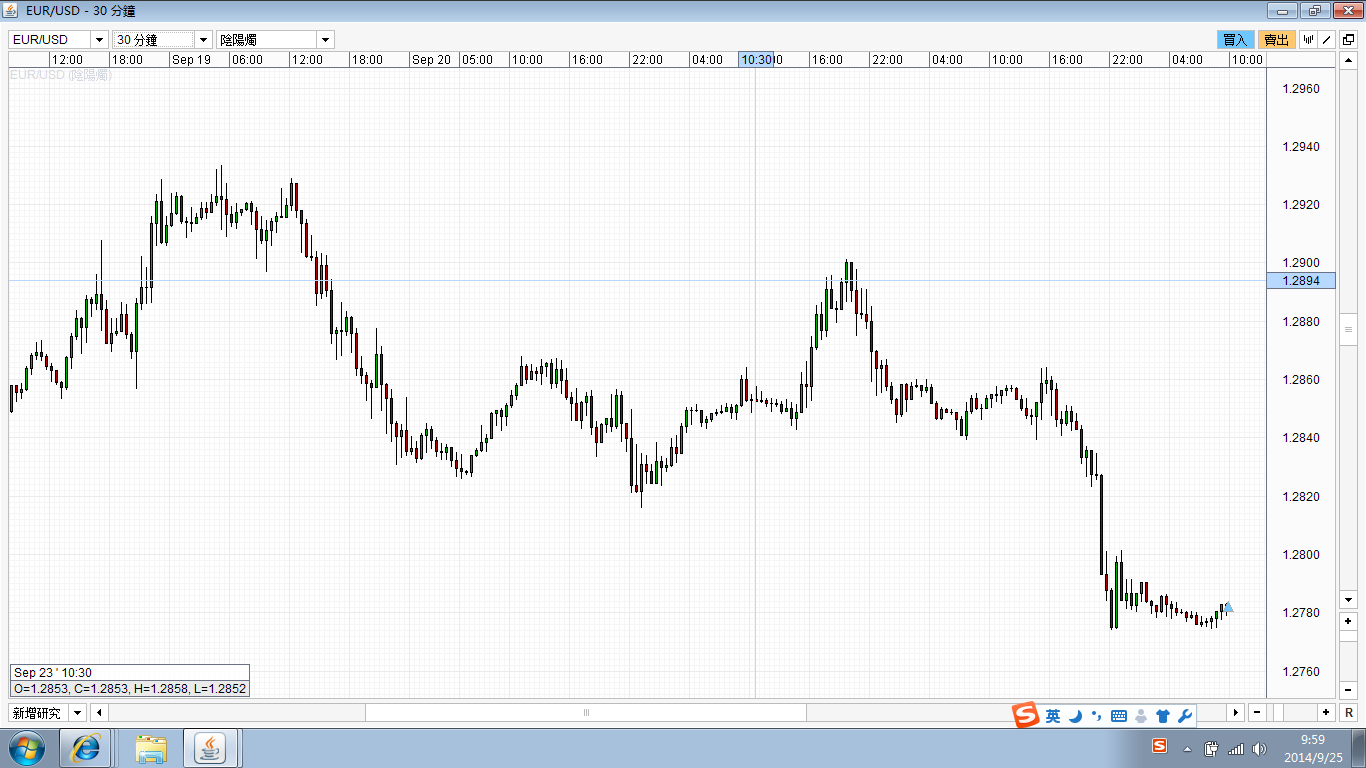Zoom in price axis with plus button
This screenshot has width=1366, height=768.
[x=1348, y=621]
